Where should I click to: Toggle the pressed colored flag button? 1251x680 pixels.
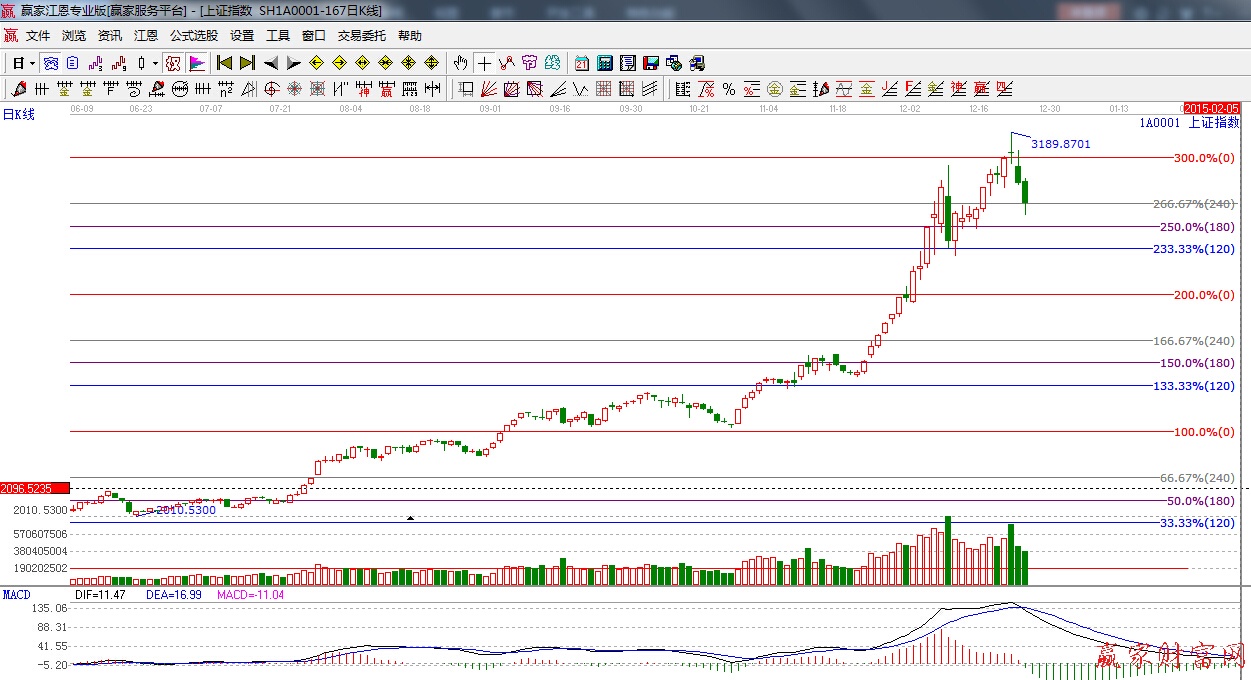click(197, 63)
